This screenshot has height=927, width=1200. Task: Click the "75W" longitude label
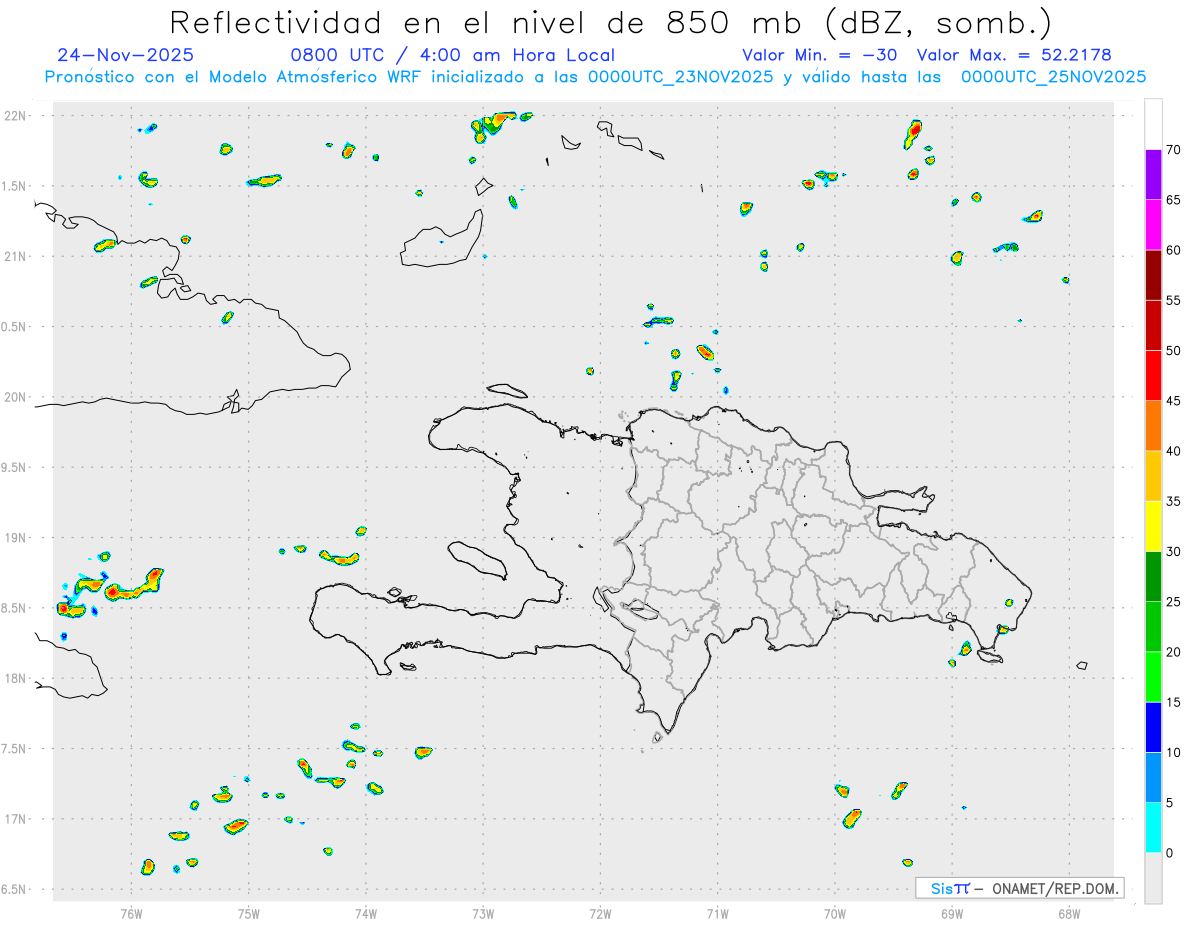[249, 913]
